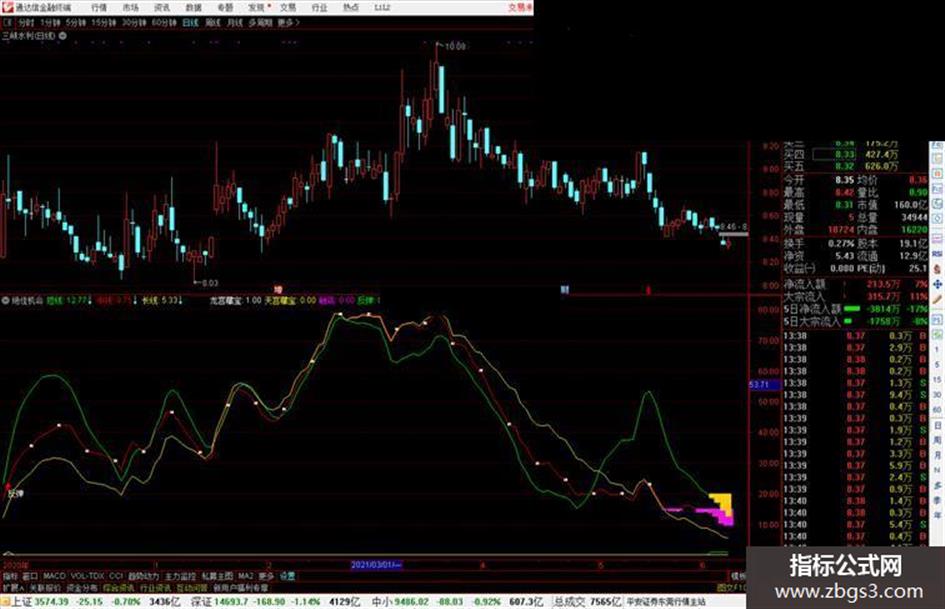Switch to 5分钟 chart period
Viewport: 945px width, 609px height.
(x=75, y=22)
